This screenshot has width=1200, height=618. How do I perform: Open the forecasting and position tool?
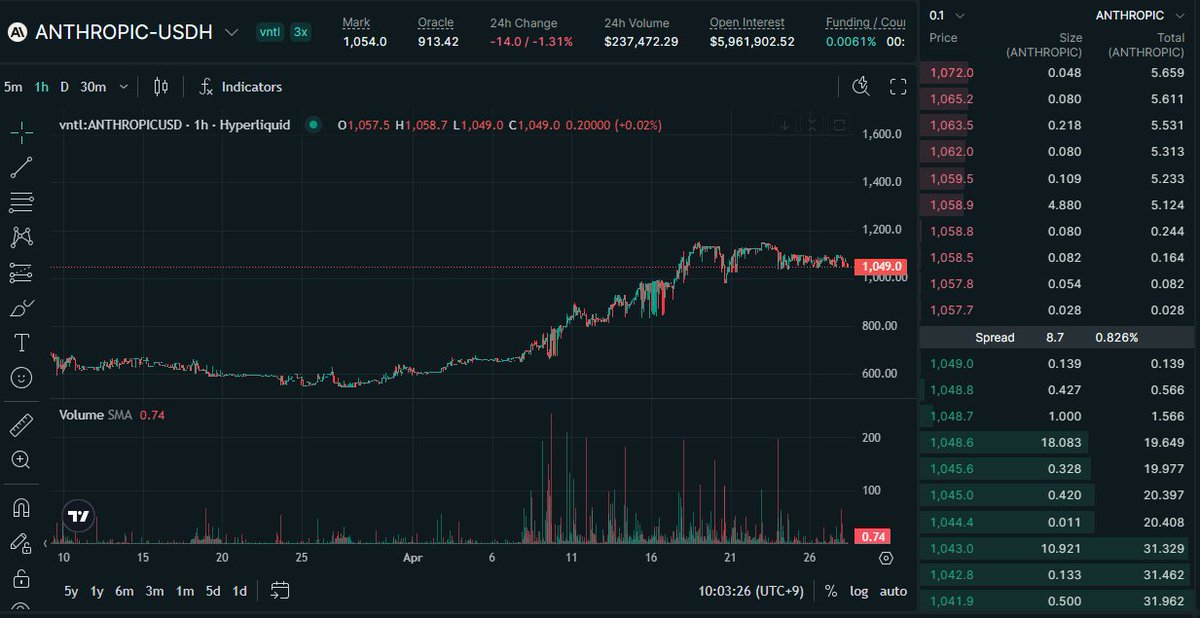tap(21, 272)
